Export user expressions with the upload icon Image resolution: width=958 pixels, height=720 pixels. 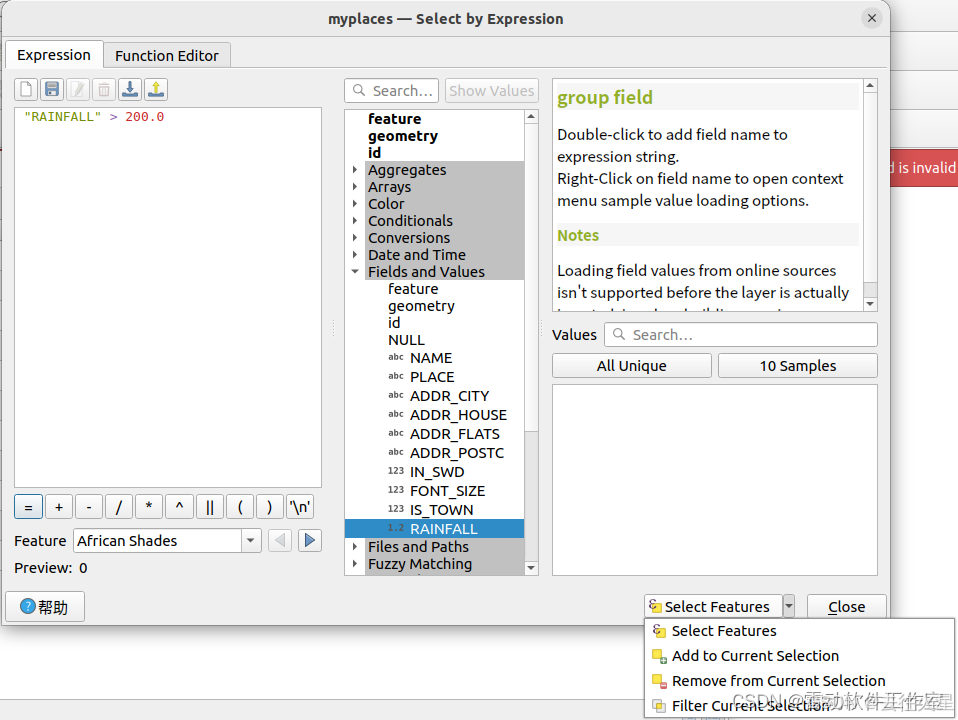156,90
